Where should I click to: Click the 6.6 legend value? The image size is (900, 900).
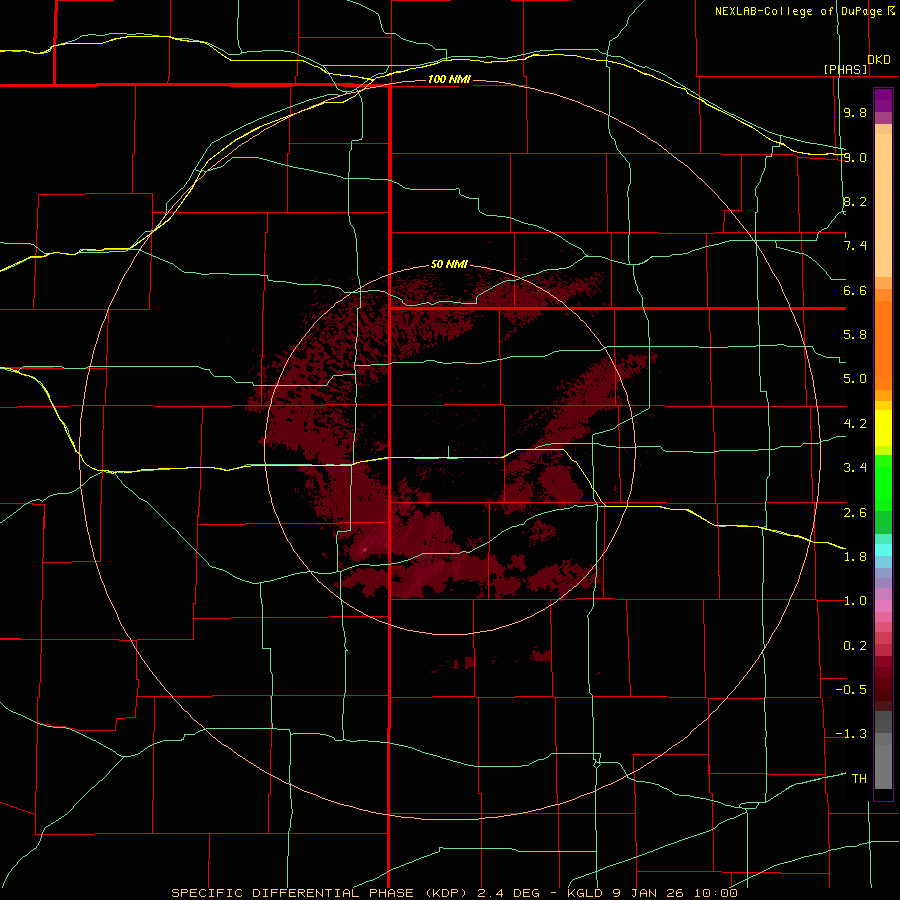[x=855, y=290]
